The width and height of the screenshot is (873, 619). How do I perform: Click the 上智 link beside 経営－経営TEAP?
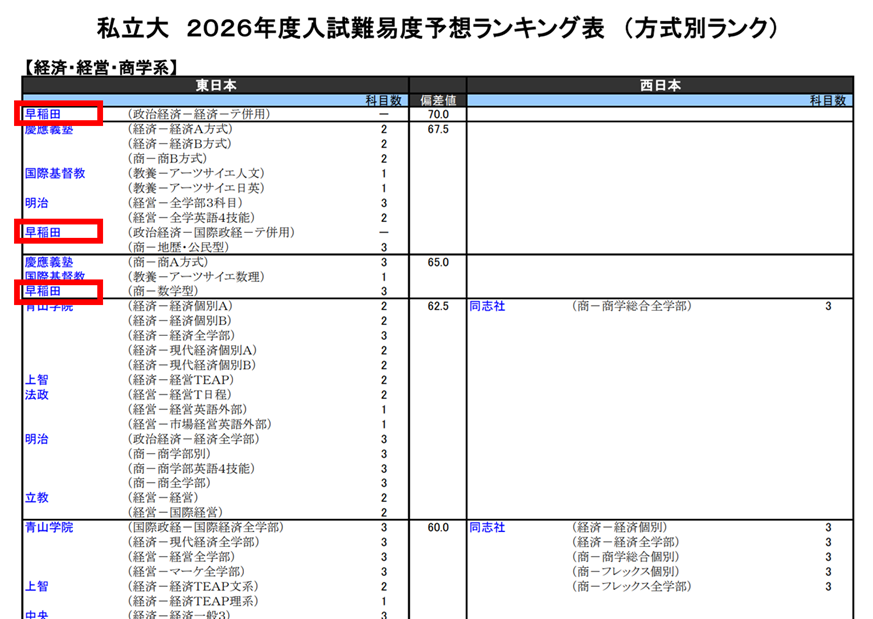[37, 380]
